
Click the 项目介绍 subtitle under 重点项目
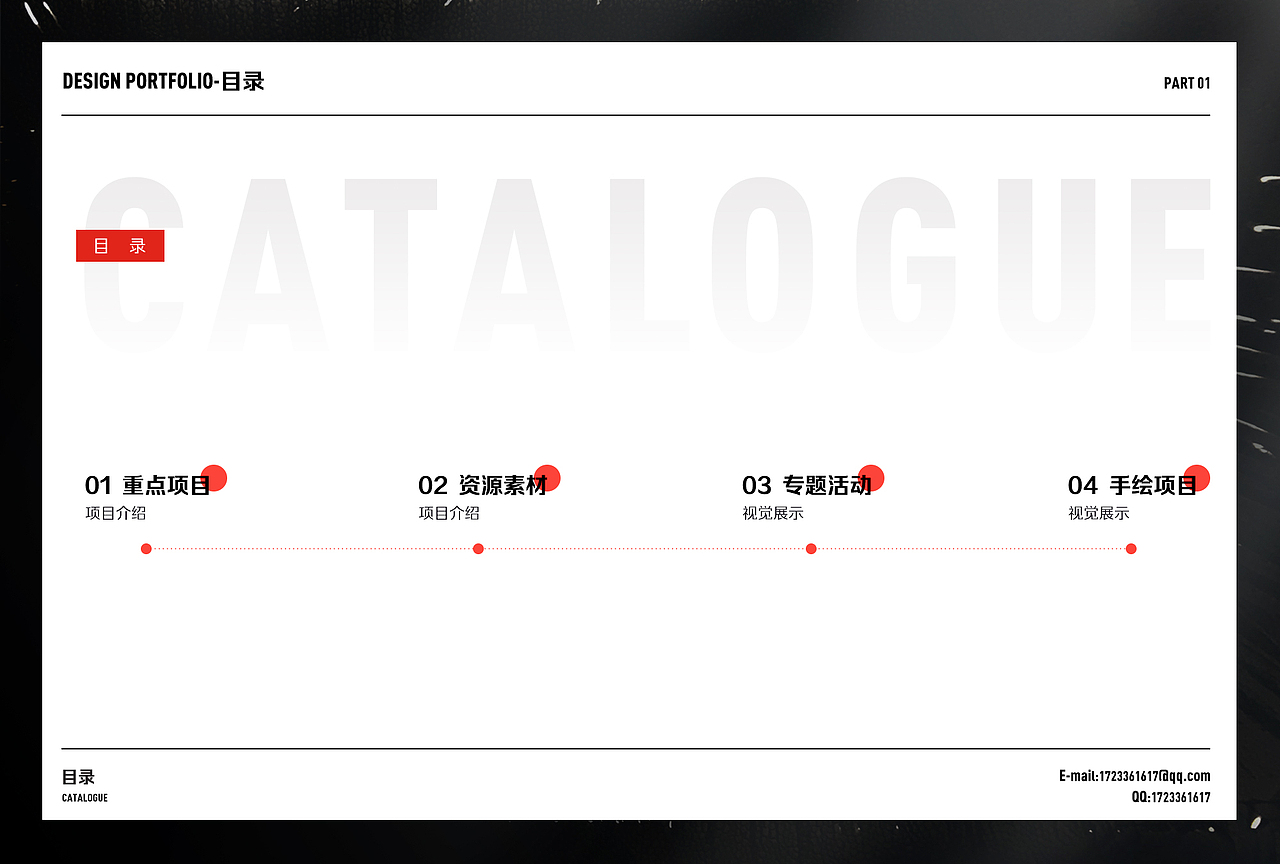point(116,513)
